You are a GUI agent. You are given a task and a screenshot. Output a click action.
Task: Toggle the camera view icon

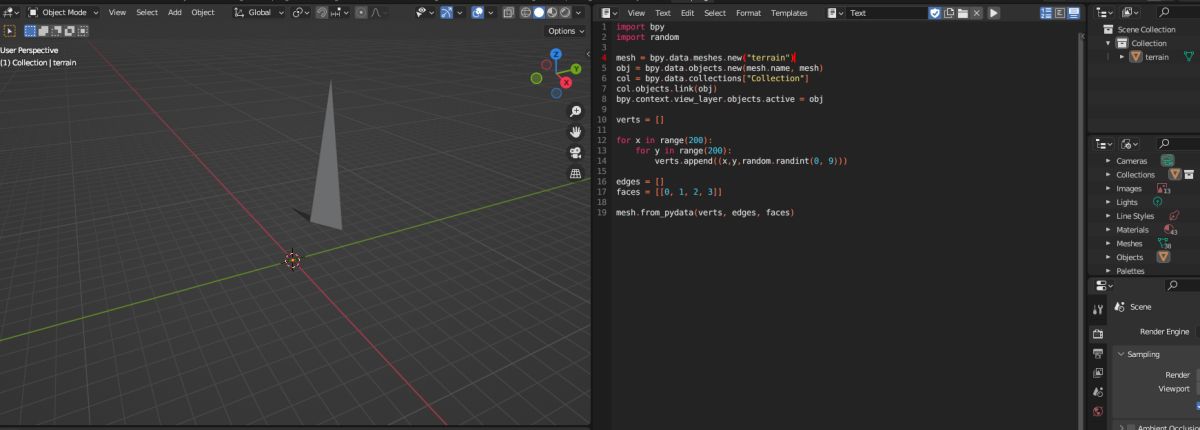tap(576, 153)
